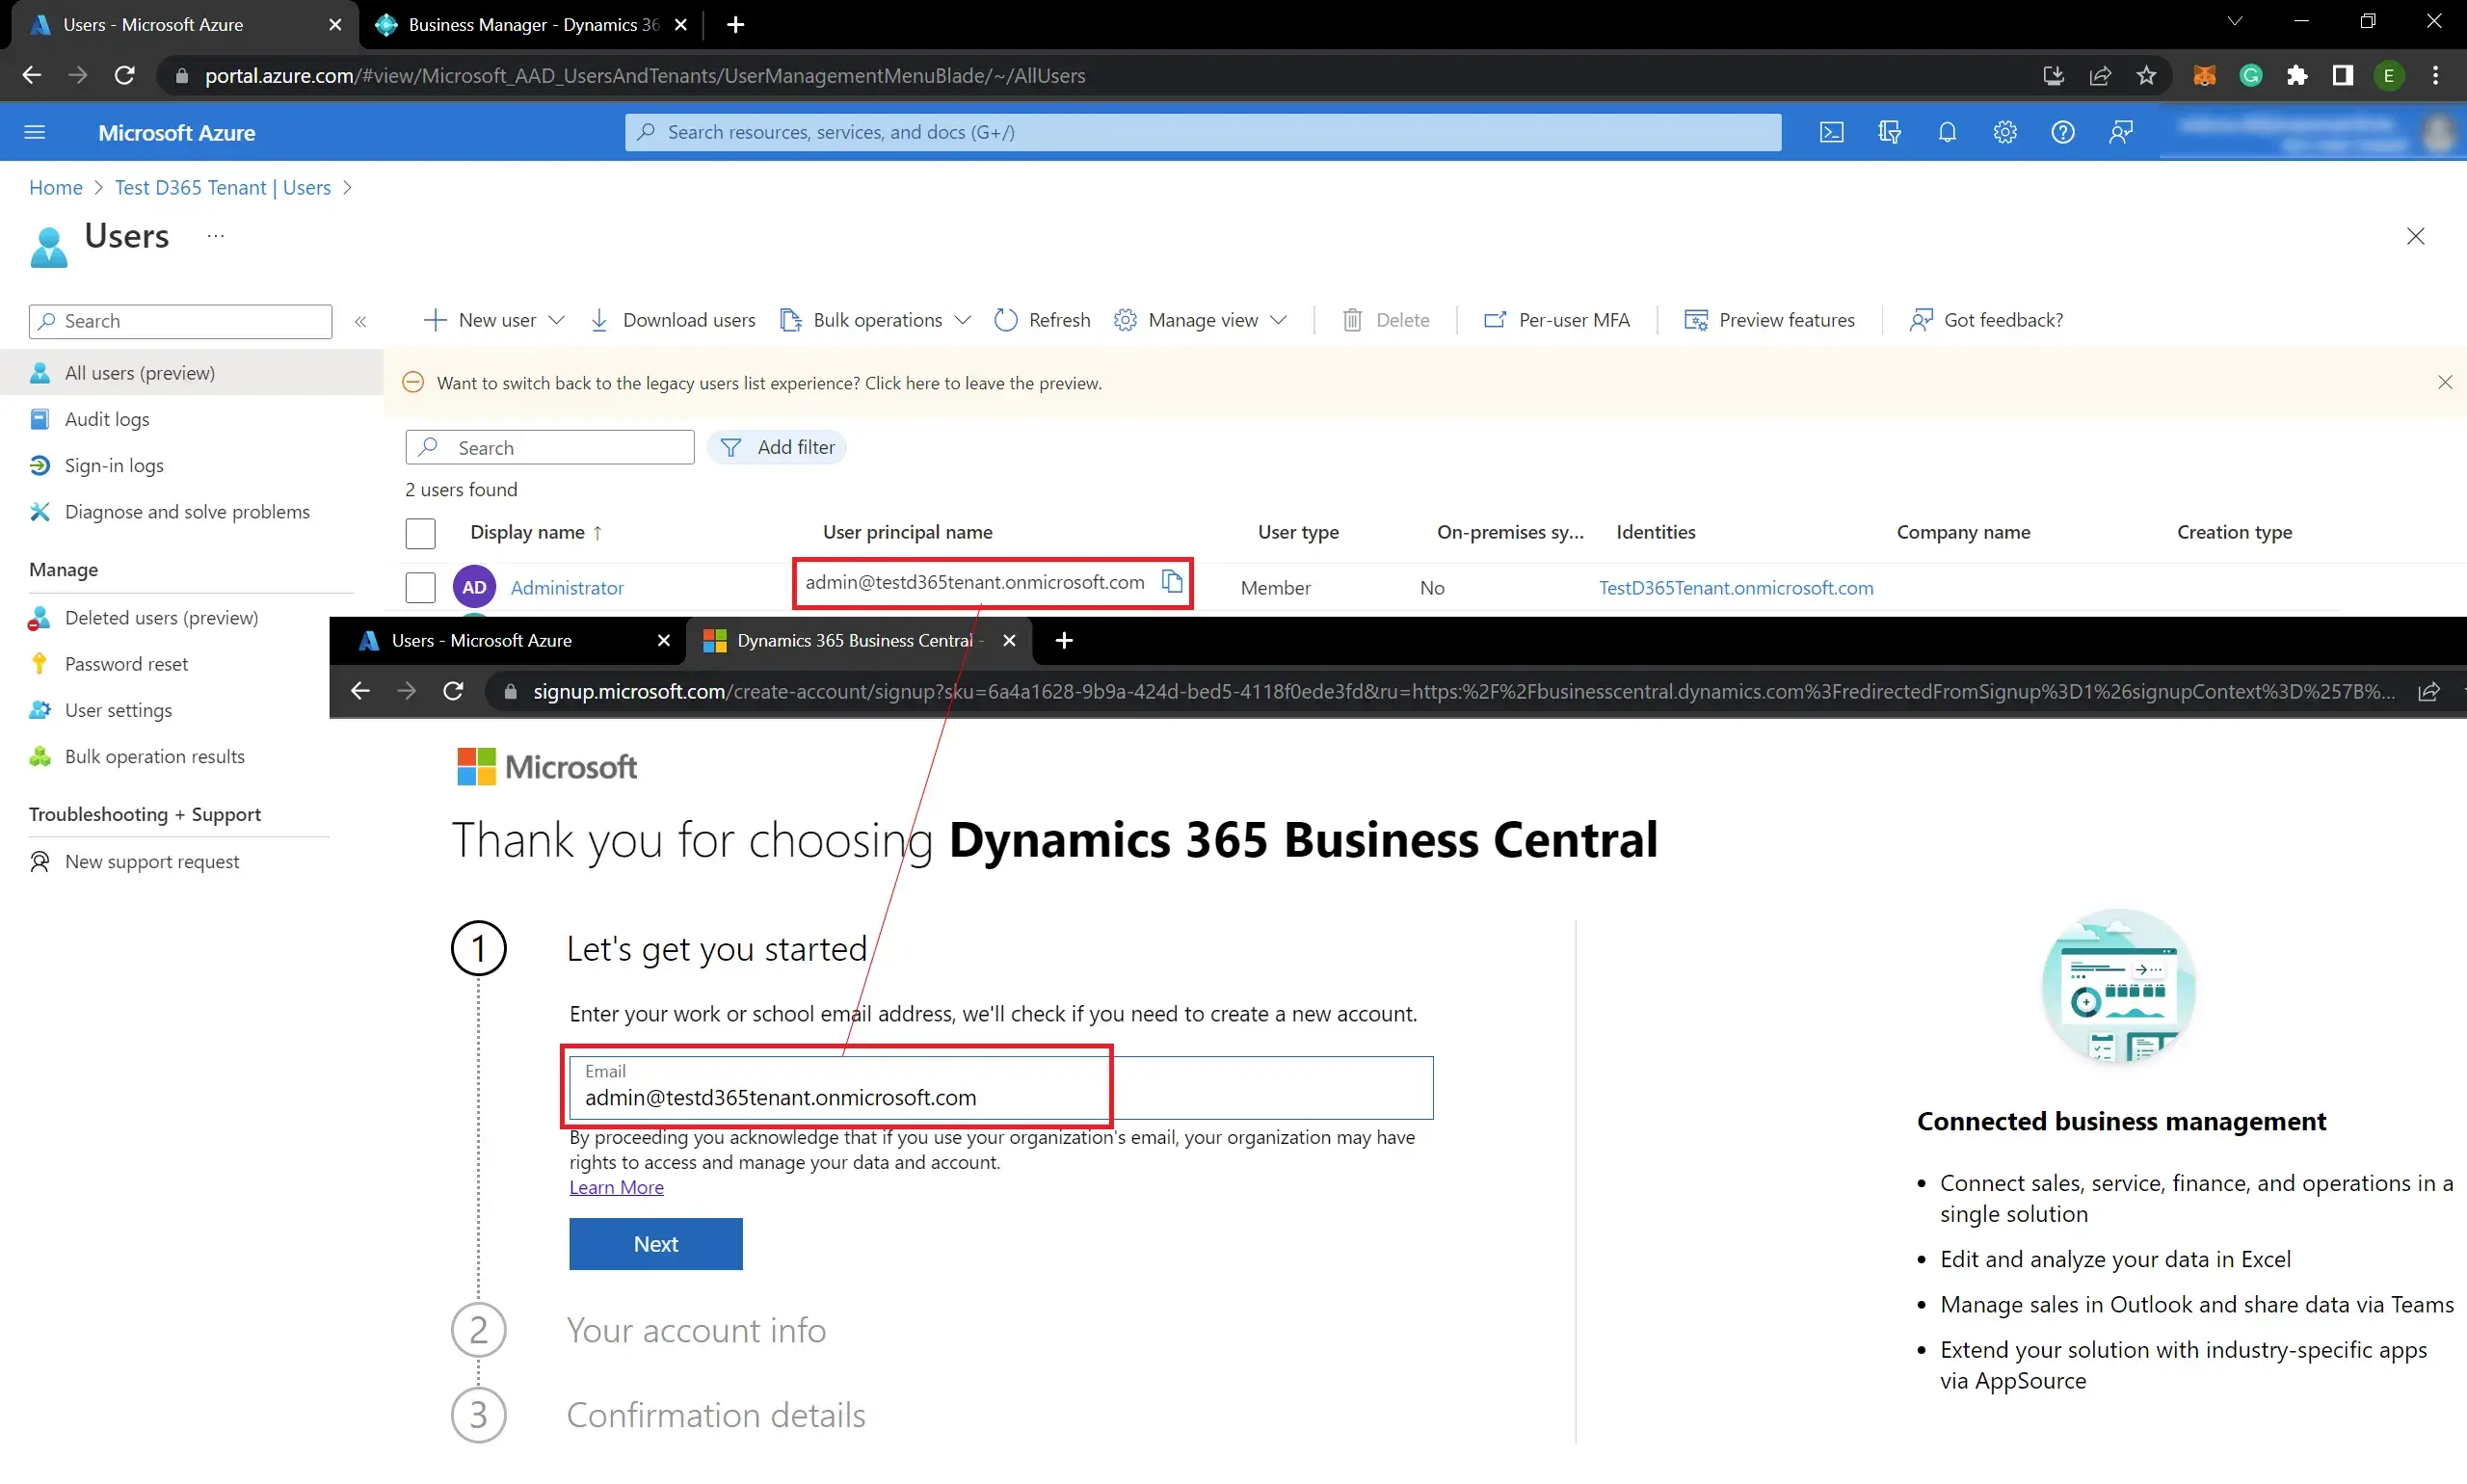Close the Users blade

click(x=2416, y=236)
